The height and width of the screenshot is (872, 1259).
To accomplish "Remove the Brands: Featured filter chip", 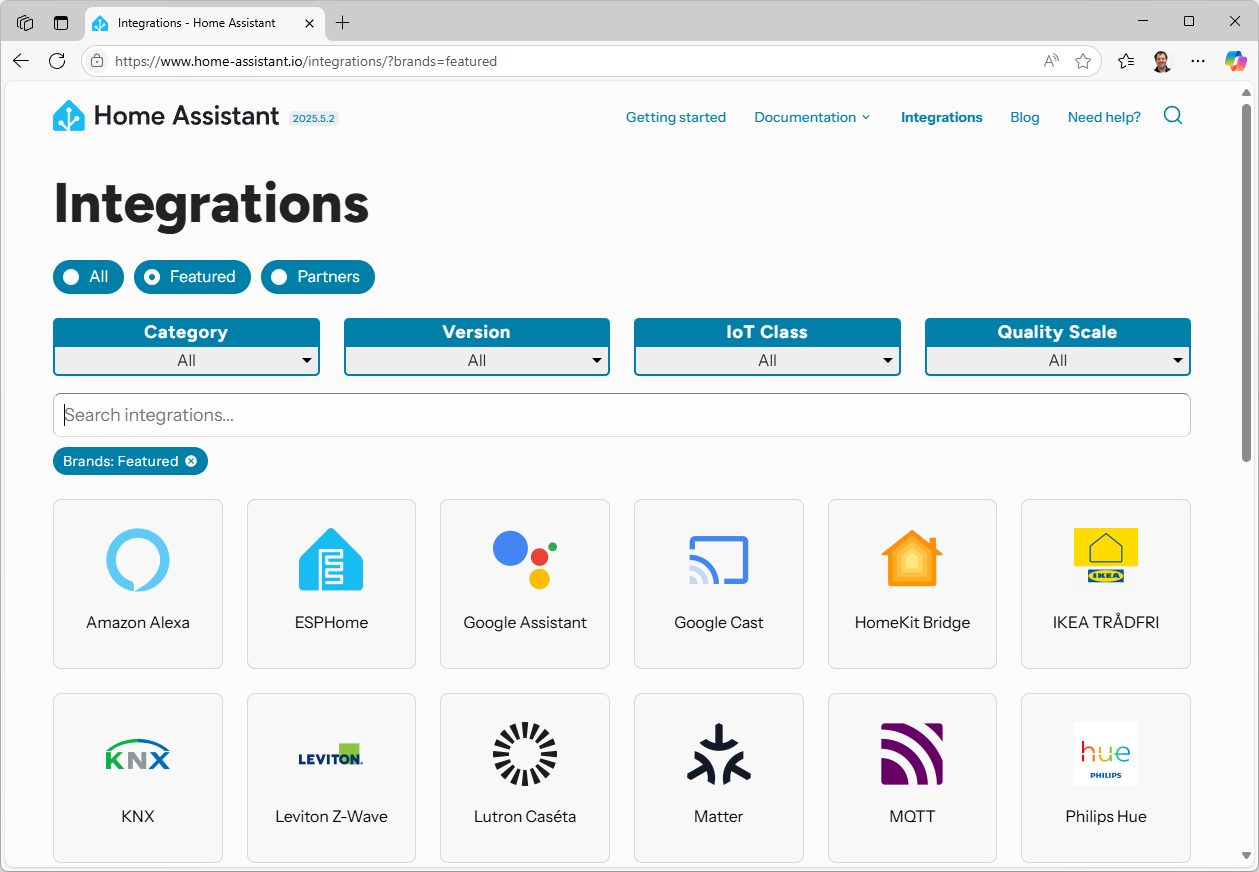I will pos(191,461).
